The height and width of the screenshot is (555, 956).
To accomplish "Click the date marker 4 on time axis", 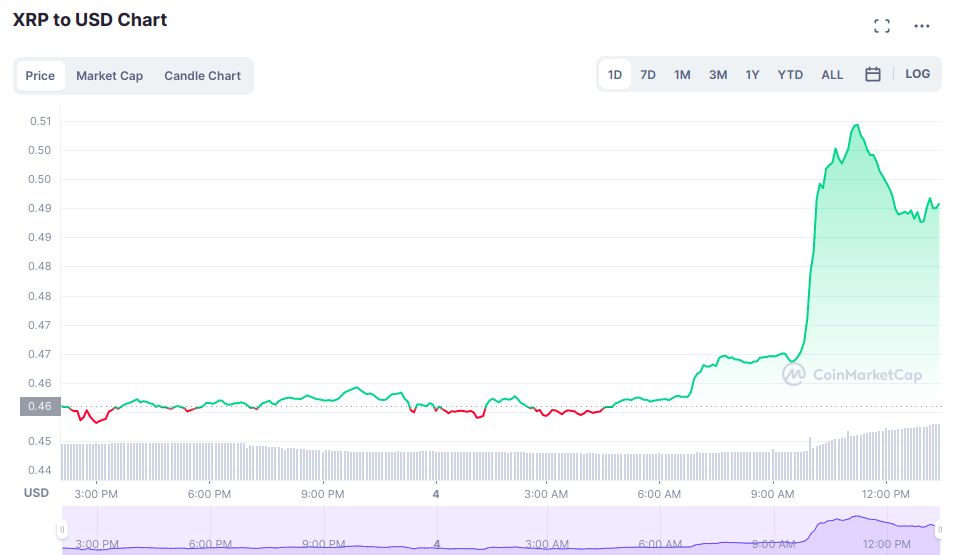I will [436, 494].
